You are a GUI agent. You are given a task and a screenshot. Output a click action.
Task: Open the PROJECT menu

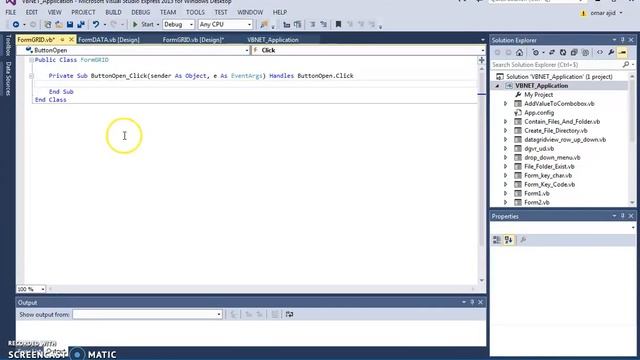tap(83, 12)
